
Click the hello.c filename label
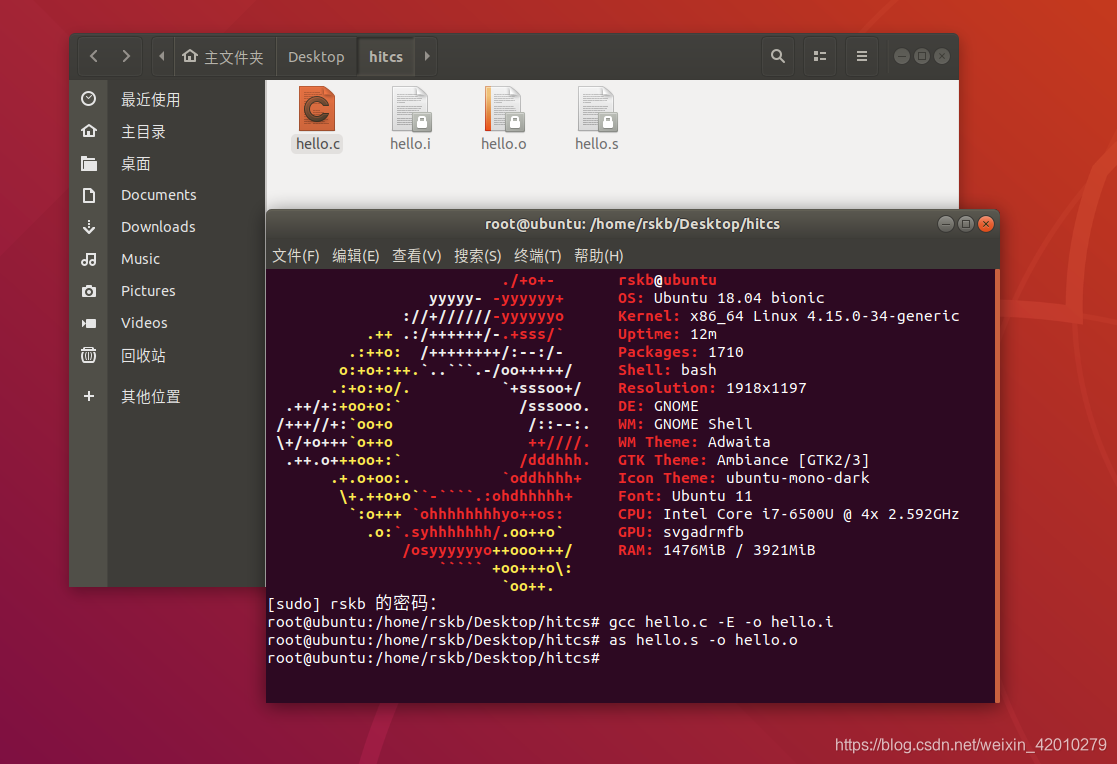click(318, 144)
